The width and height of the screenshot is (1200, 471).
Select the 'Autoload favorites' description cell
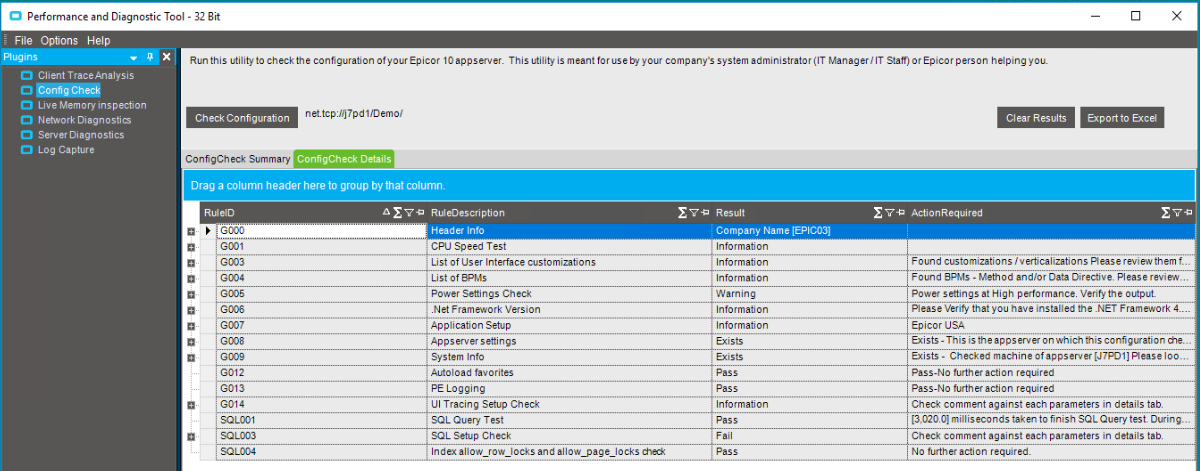click(x=569, y=373)
